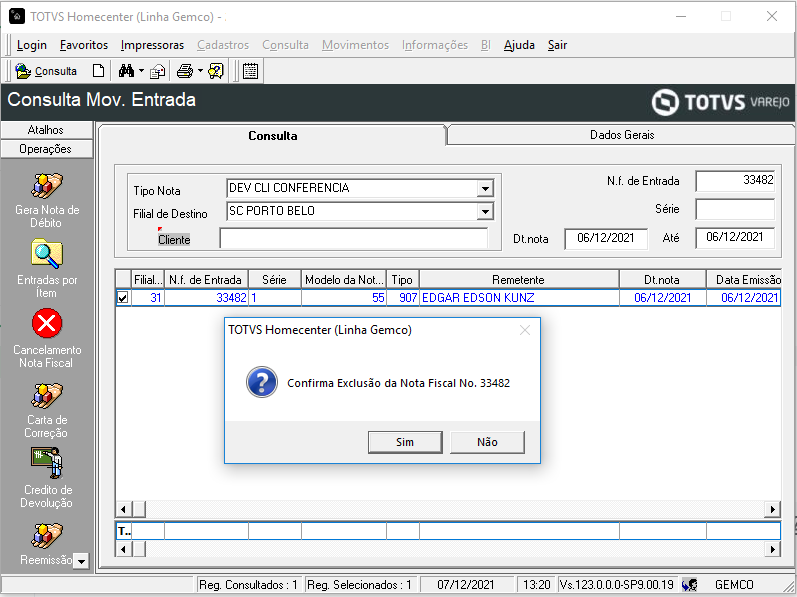Click the Até end date field
The height and width of the screenshot is (597, 797).
click(735, 237)
